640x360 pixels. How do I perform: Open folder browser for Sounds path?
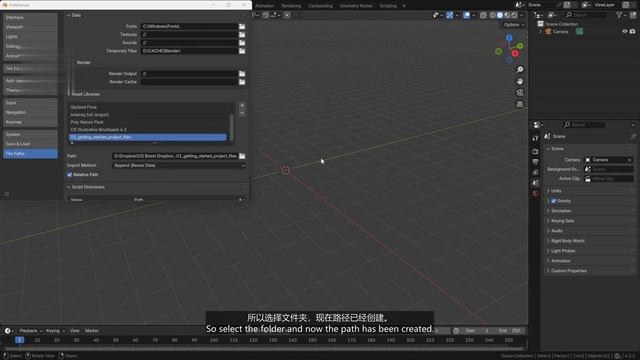[242, 42]
